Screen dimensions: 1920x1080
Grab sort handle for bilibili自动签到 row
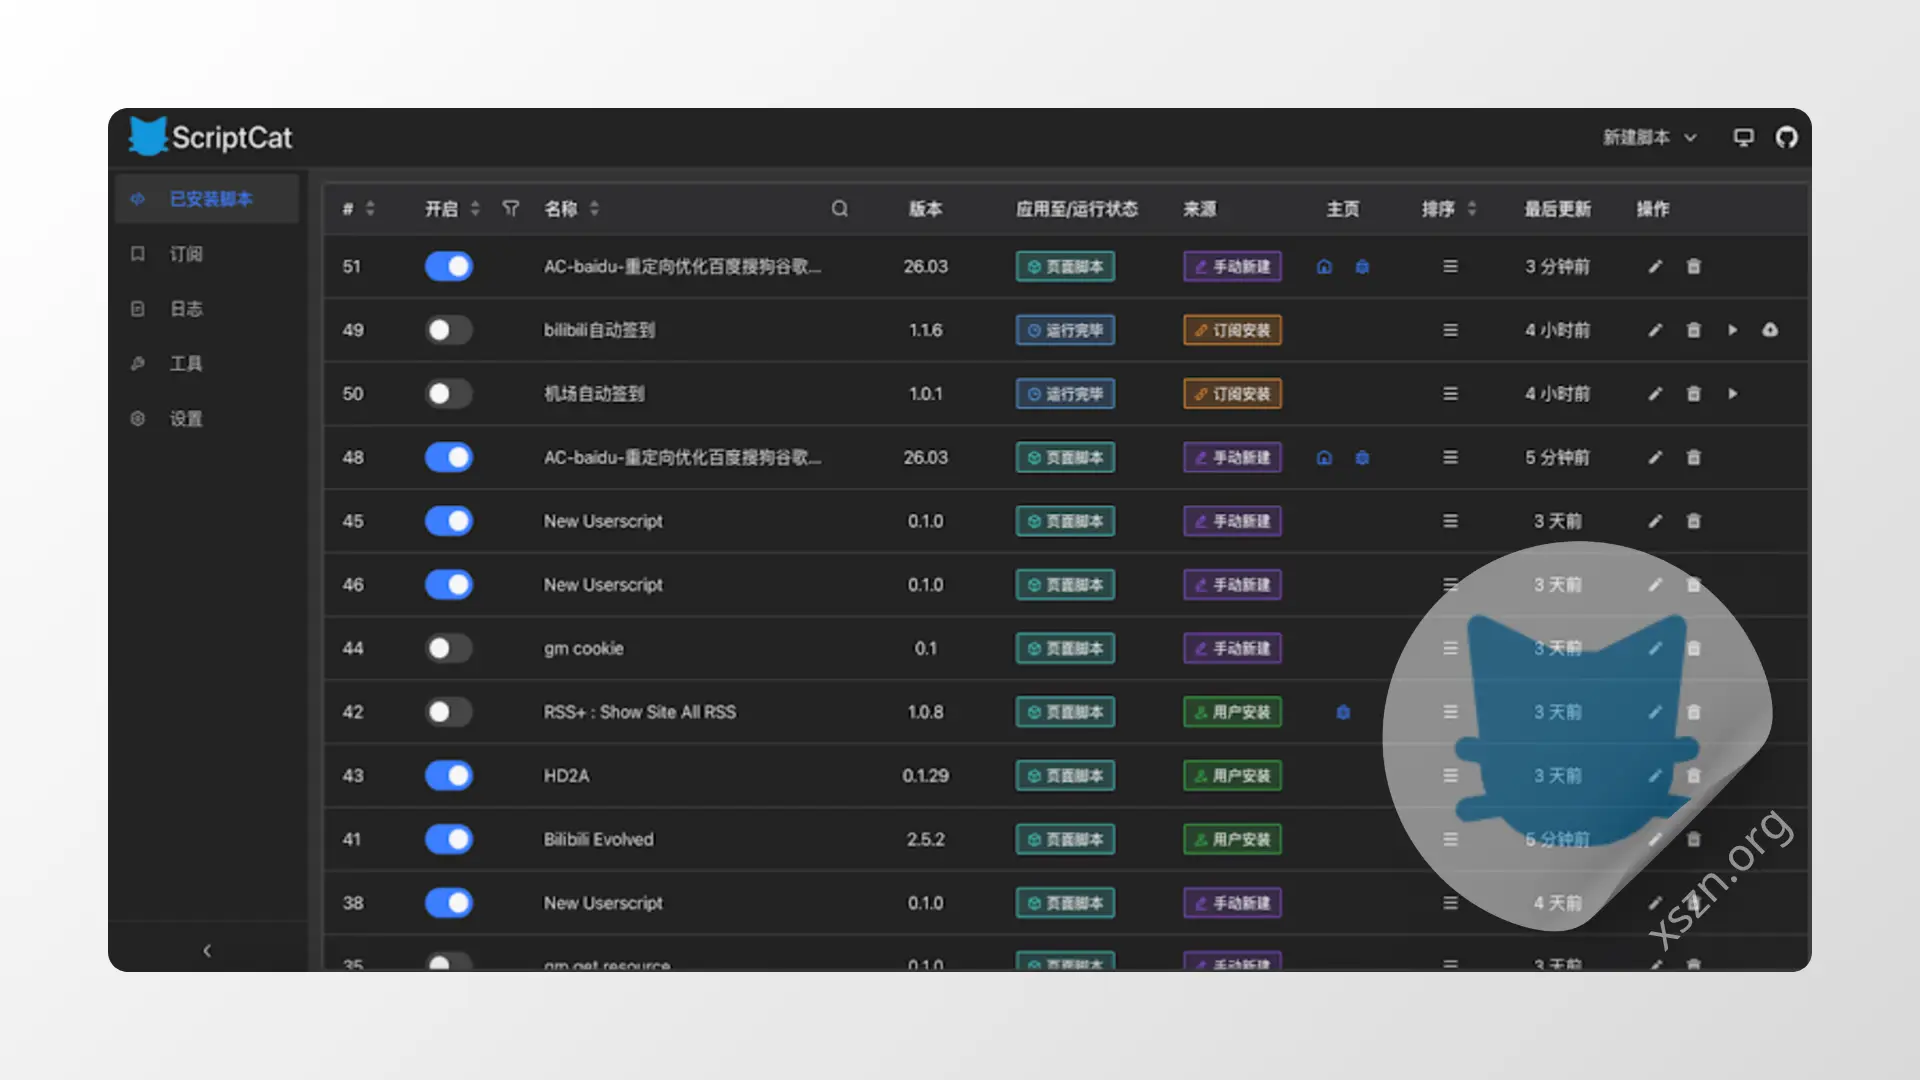[x=1450, y=330]
